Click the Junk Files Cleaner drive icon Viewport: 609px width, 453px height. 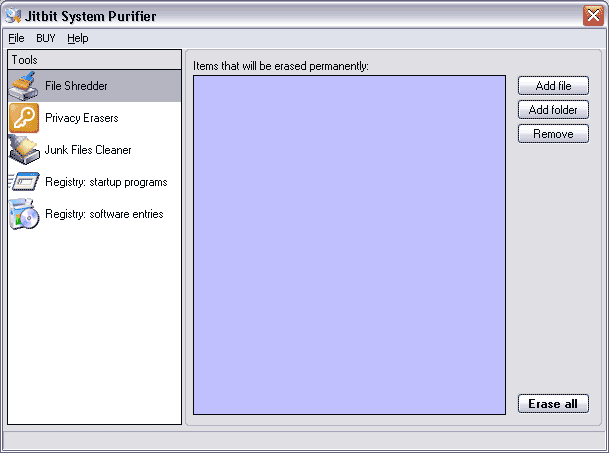coord(24,150)
